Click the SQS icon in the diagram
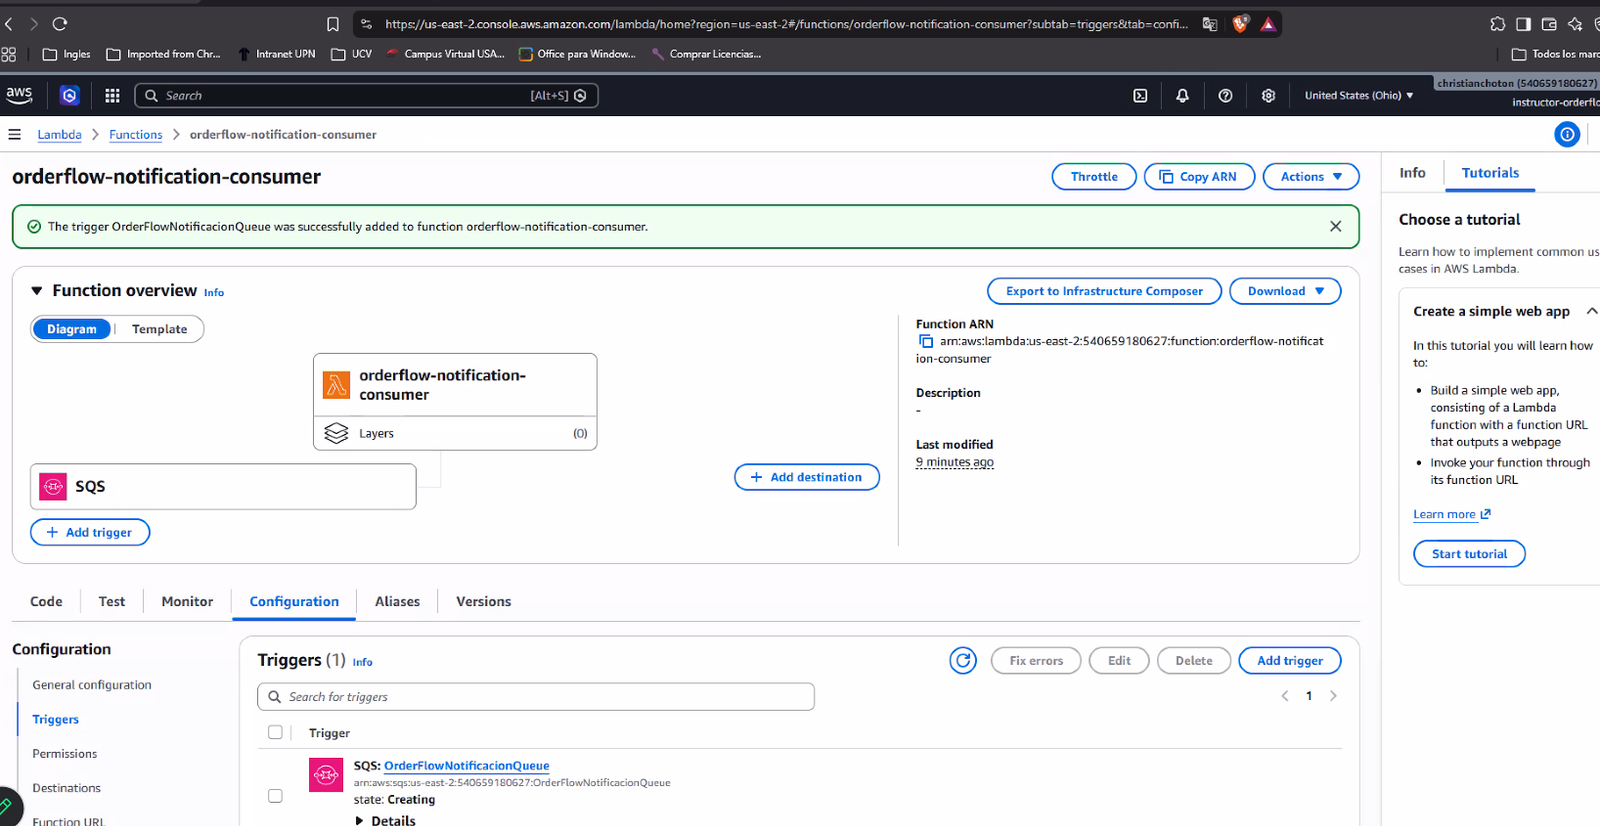1600x826 pixels. point(53,486)
